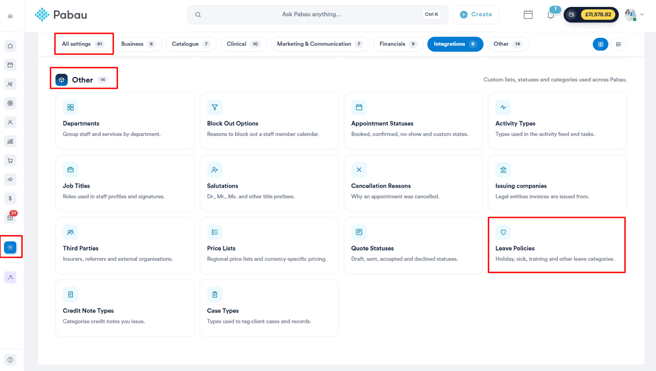Open the calendar icon in the sidebar
The image size is (656, 371).
coord(10,65)
